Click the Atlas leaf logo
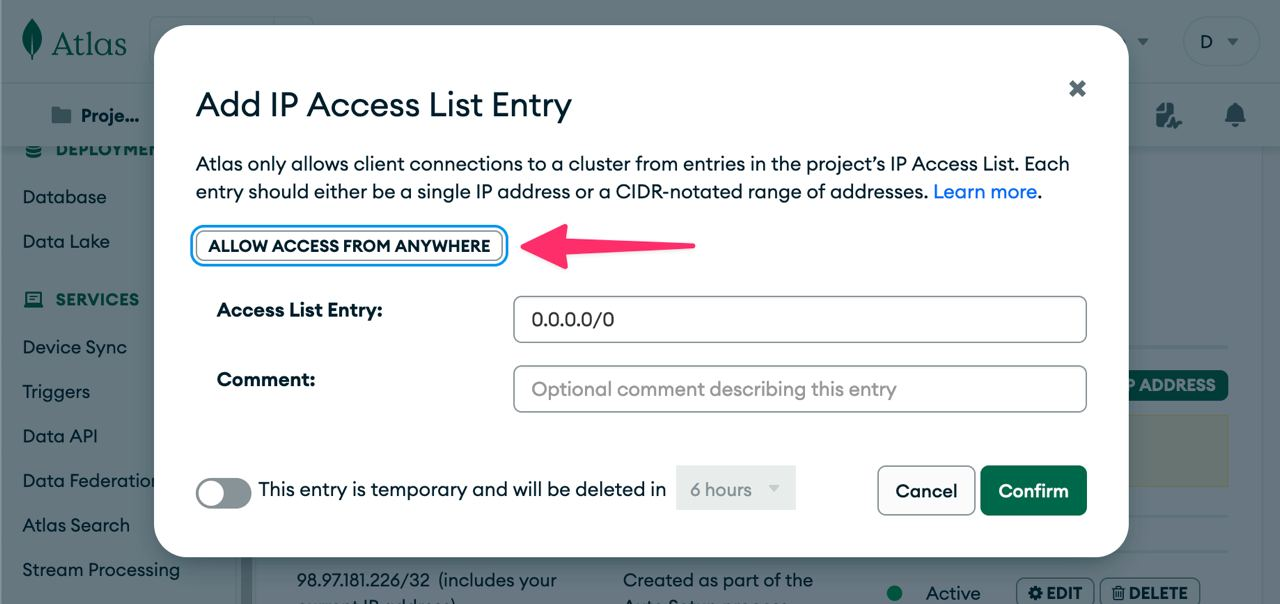 [31, 41]
